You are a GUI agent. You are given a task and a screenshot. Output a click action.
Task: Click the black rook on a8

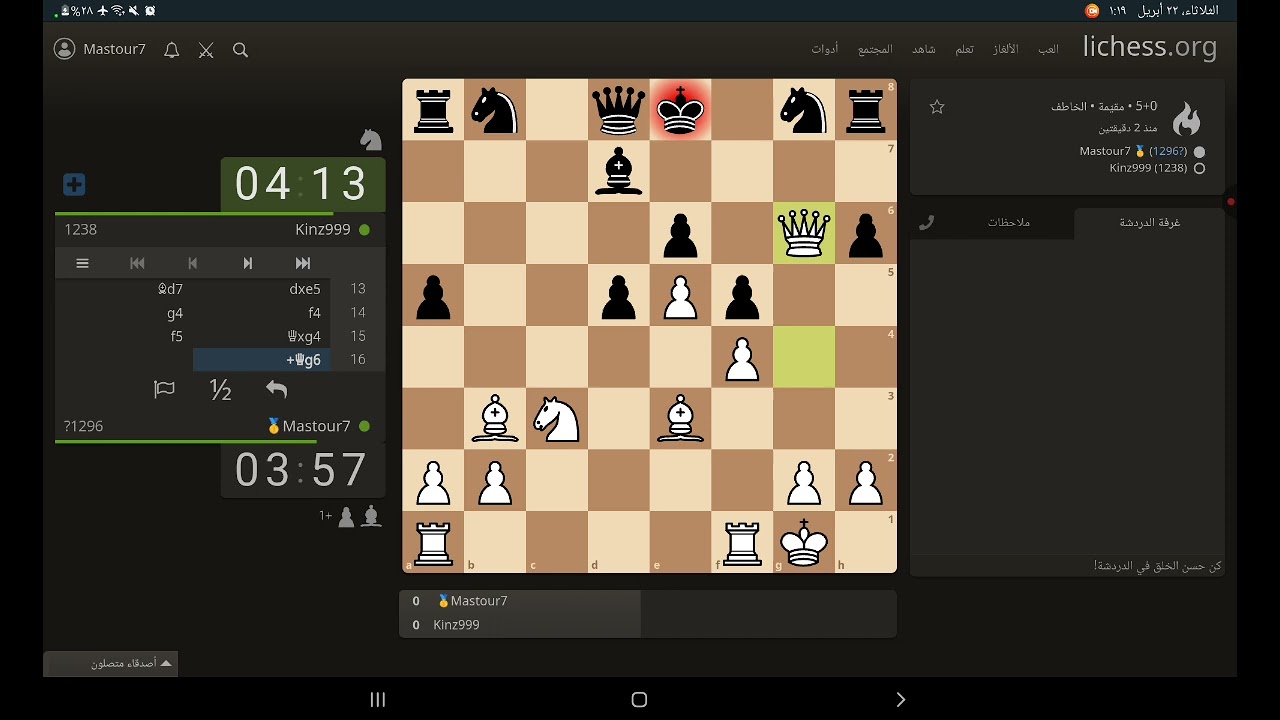pyautogui.click(x=432, y=109)
